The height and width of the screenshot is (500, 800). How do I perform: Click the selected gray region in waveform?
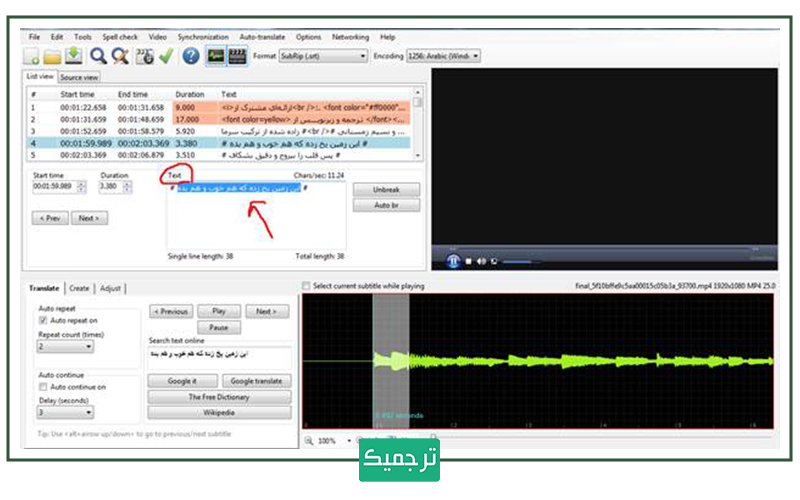coord(391,361)
